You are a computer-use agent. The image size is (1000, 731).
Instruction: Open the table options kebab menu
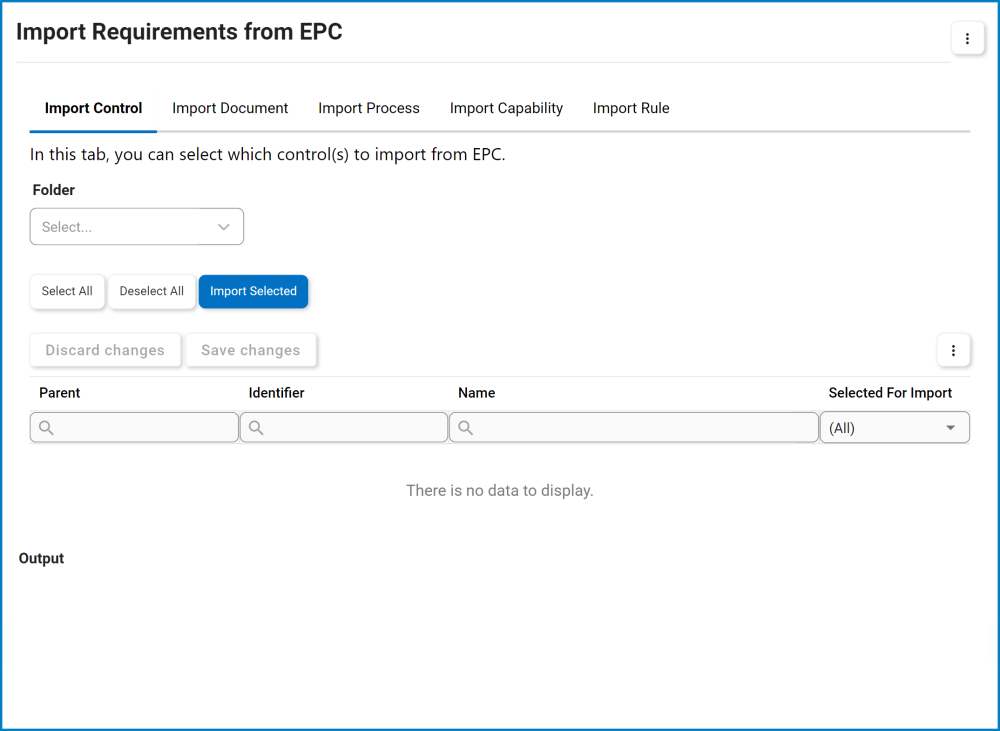click(x=953, y=350)
